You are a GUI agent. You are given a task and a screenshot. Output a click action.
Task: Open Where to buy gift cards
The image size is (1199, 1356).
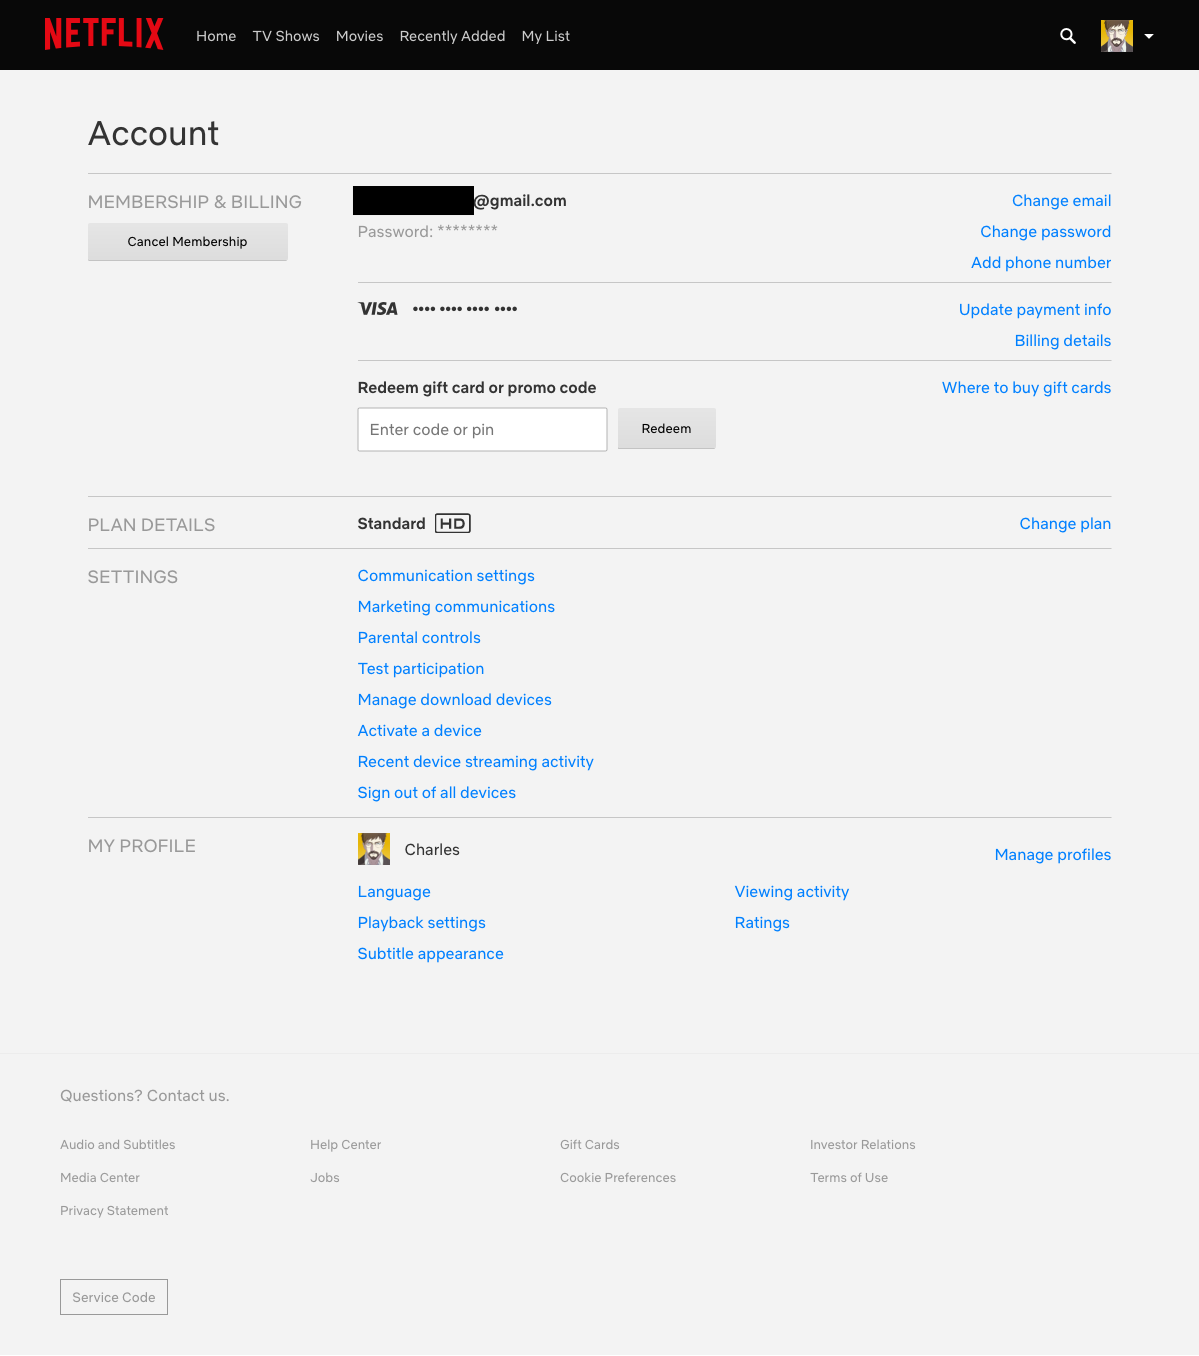1026,388
